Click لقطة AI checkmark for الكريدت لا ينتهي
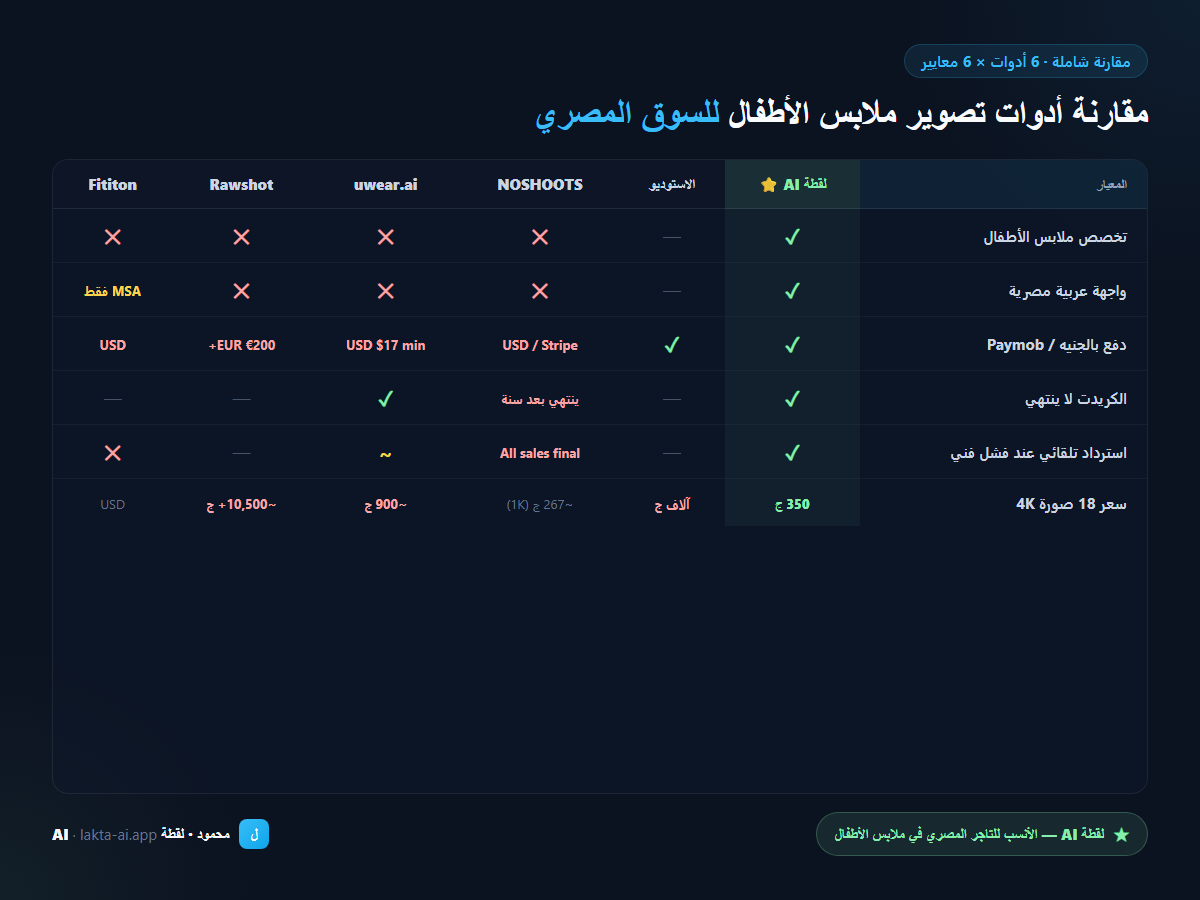The image size is (1200, 900). (x=792, y=399)
